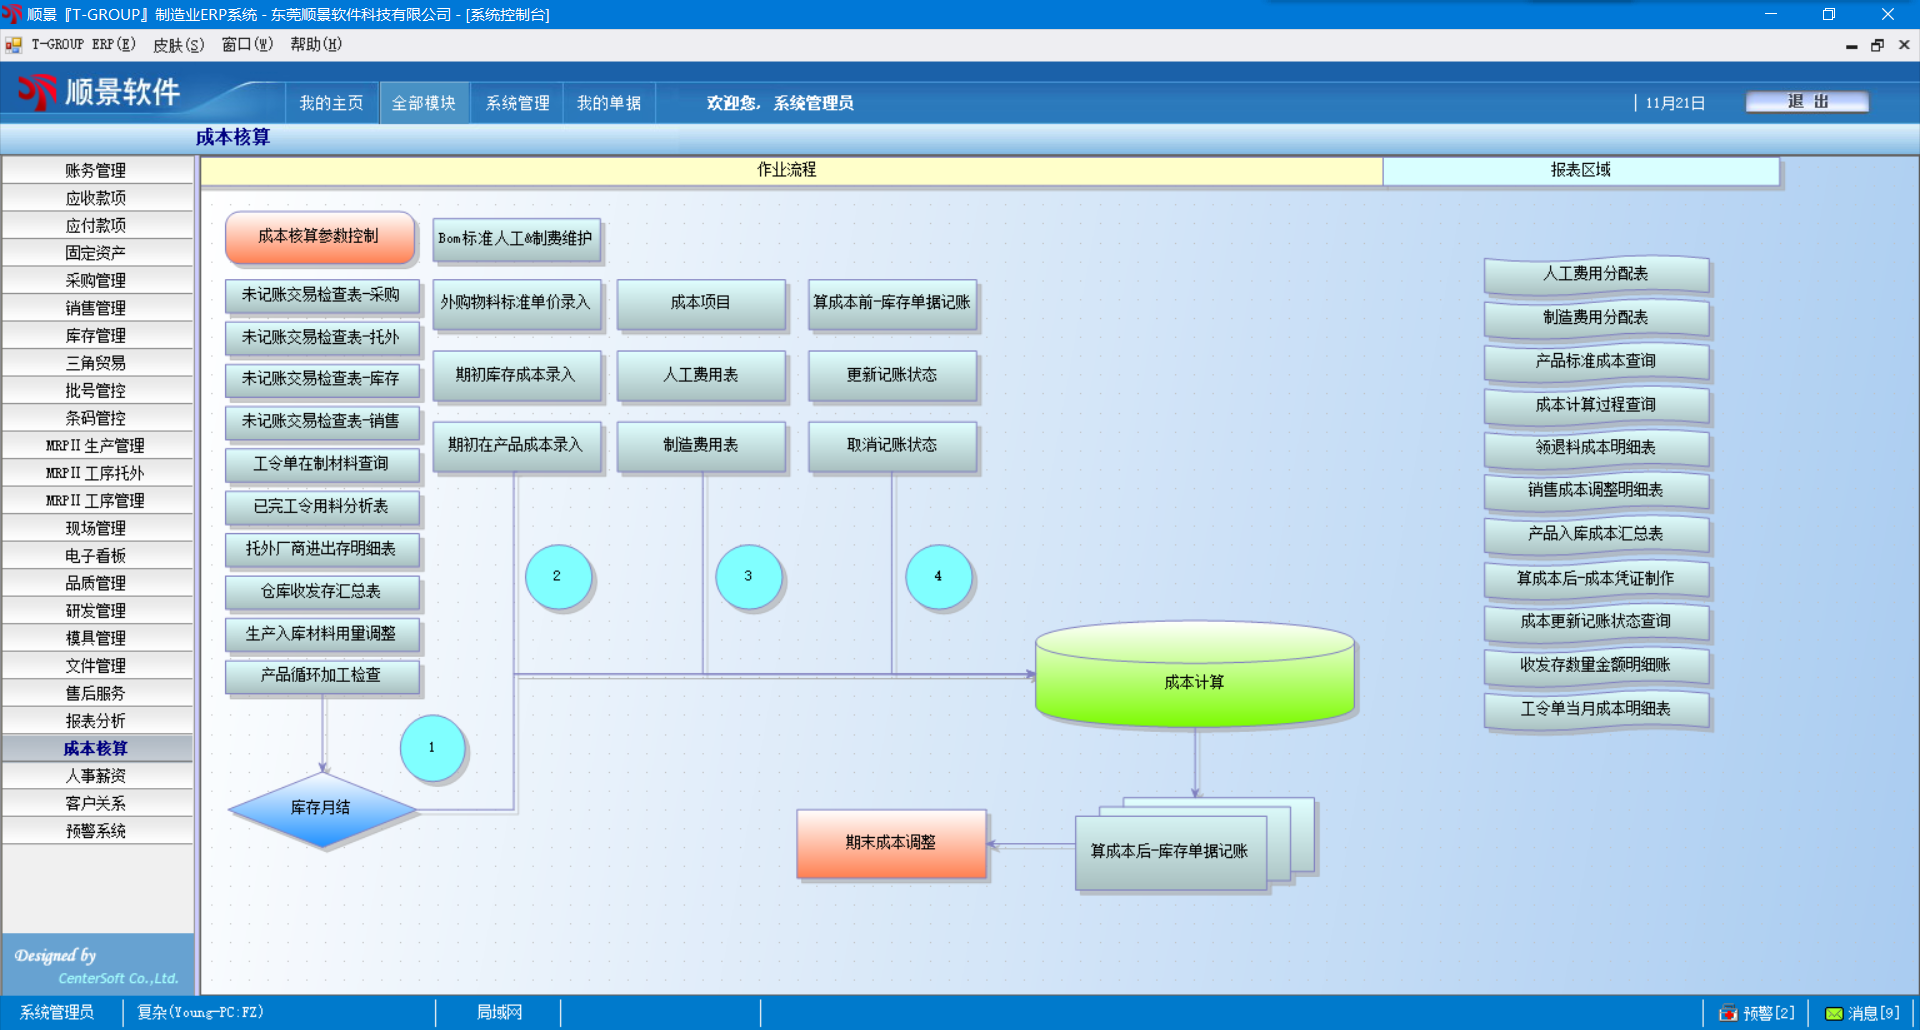Open the 预警 alert icon in status bar
This screenshot has width=1920, height=1030.
1728,1013
